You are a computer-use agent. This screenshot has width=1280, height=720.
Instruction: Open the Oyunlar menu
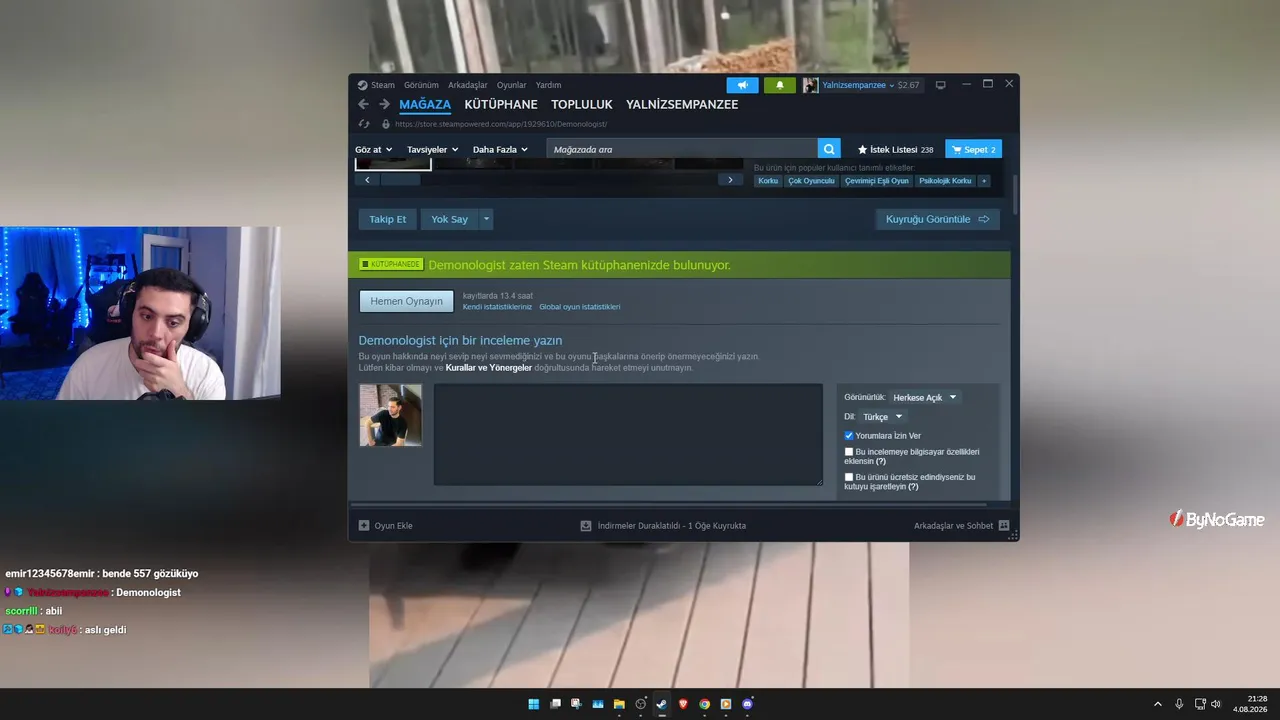pyautogui.click(x=512, y=85)
